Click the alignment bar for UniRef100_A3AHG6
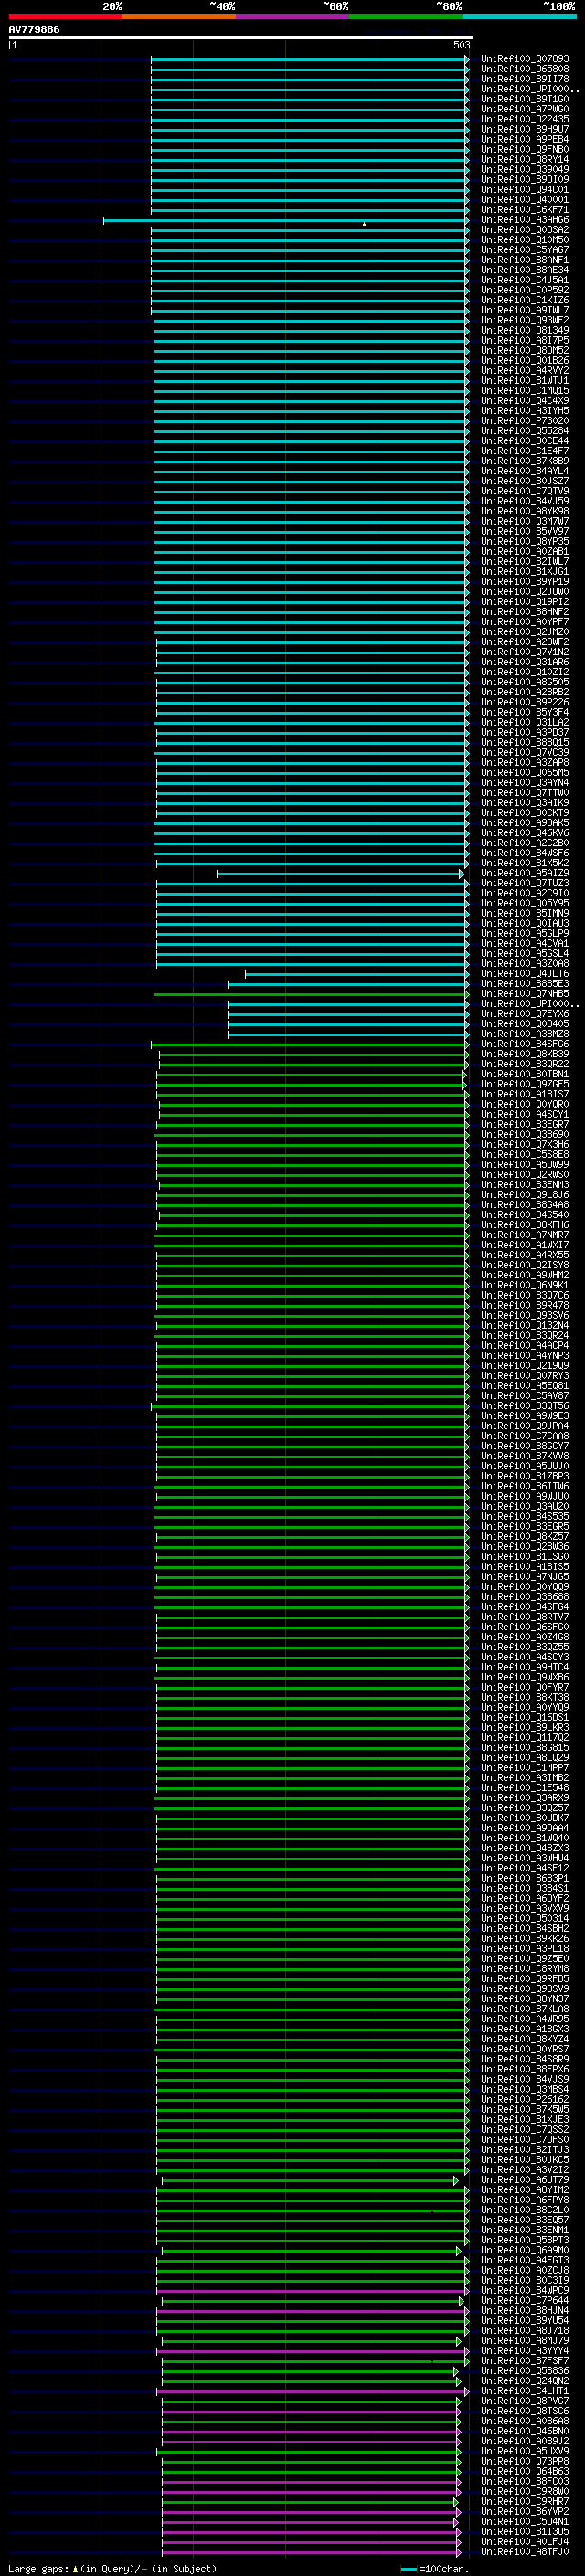Image resolution: width=585 pixels, height=2576 pixels. [x=286, y=220]
